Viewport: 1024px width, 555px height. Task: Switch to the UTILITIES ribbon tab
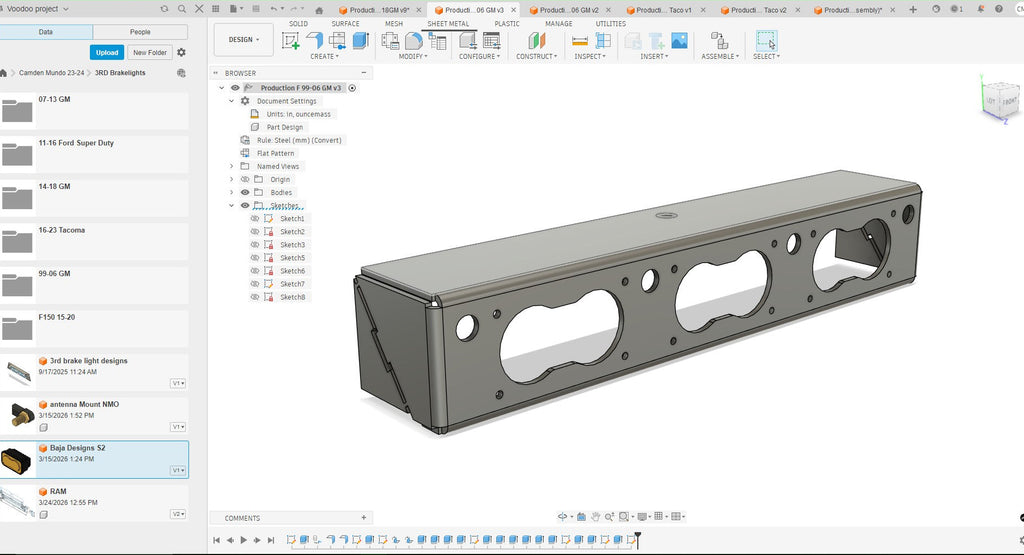tap(611, 24)
